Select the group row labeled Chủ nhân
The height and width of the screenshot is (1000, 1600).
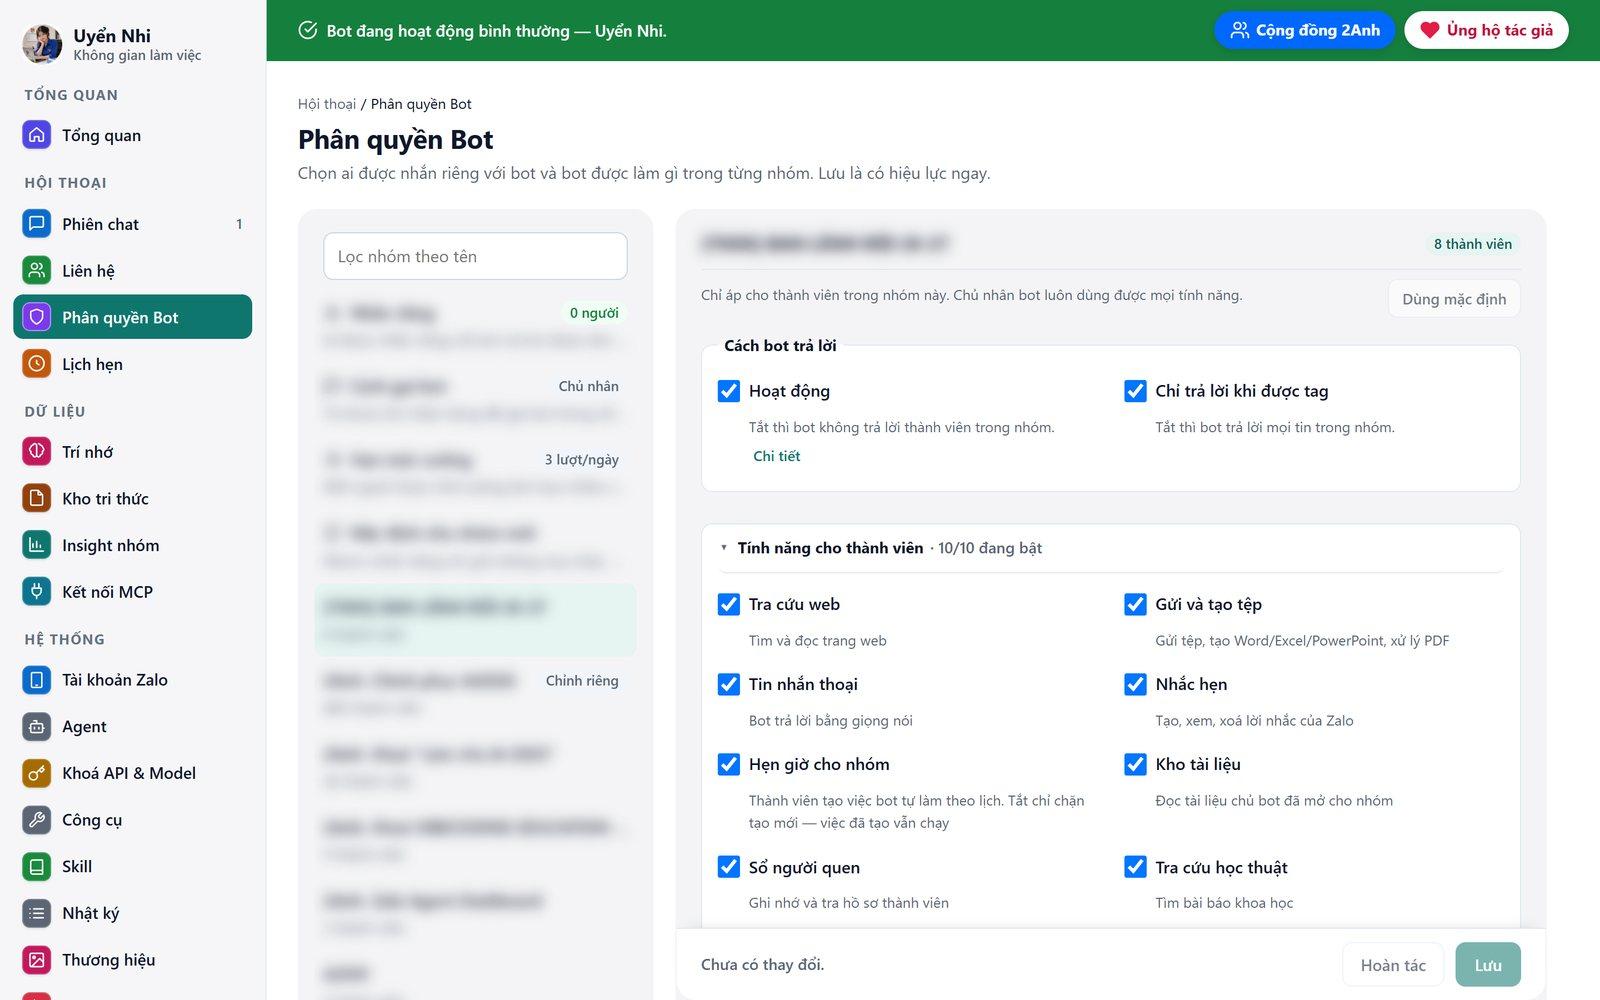(475, 400)
